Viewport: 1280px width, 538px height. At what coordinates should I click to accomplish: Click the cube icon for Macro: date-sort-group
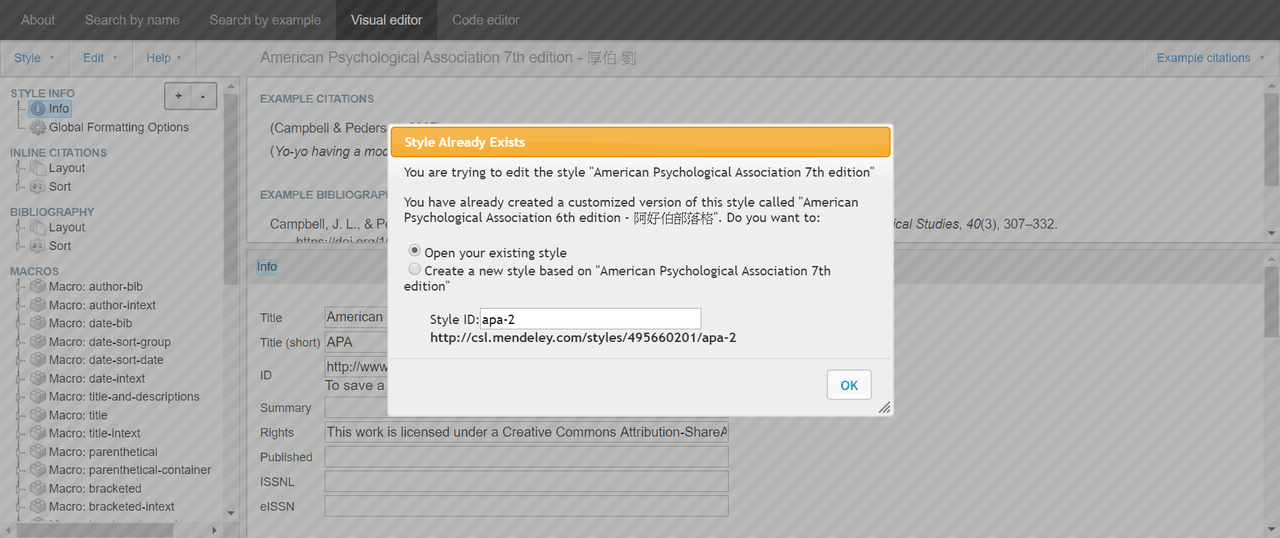(37, 342)
